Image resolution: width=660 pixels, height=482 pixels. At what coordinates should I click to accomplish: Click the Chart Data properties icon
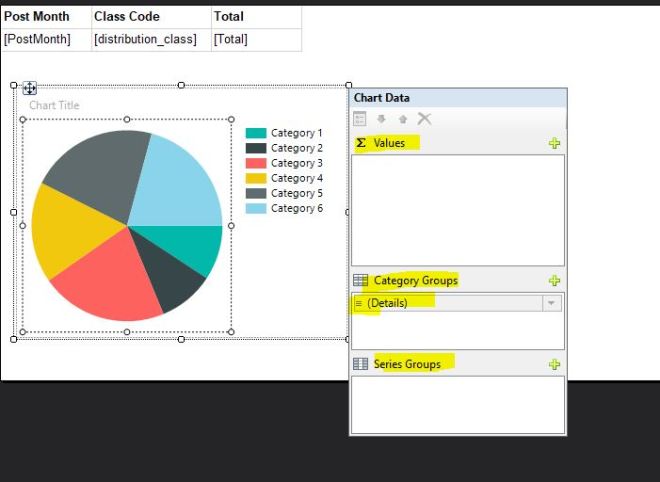(x=359, y=119)
